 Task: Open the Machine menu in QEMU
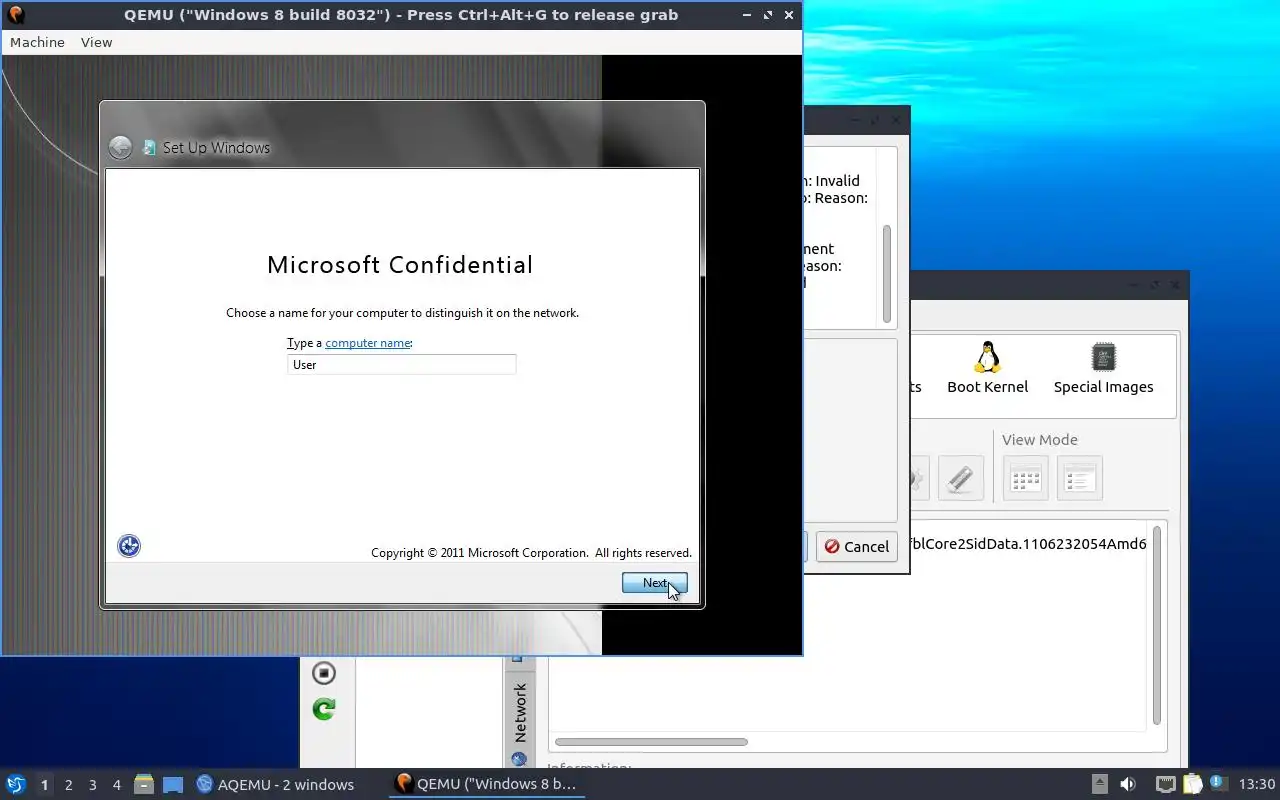37,42
